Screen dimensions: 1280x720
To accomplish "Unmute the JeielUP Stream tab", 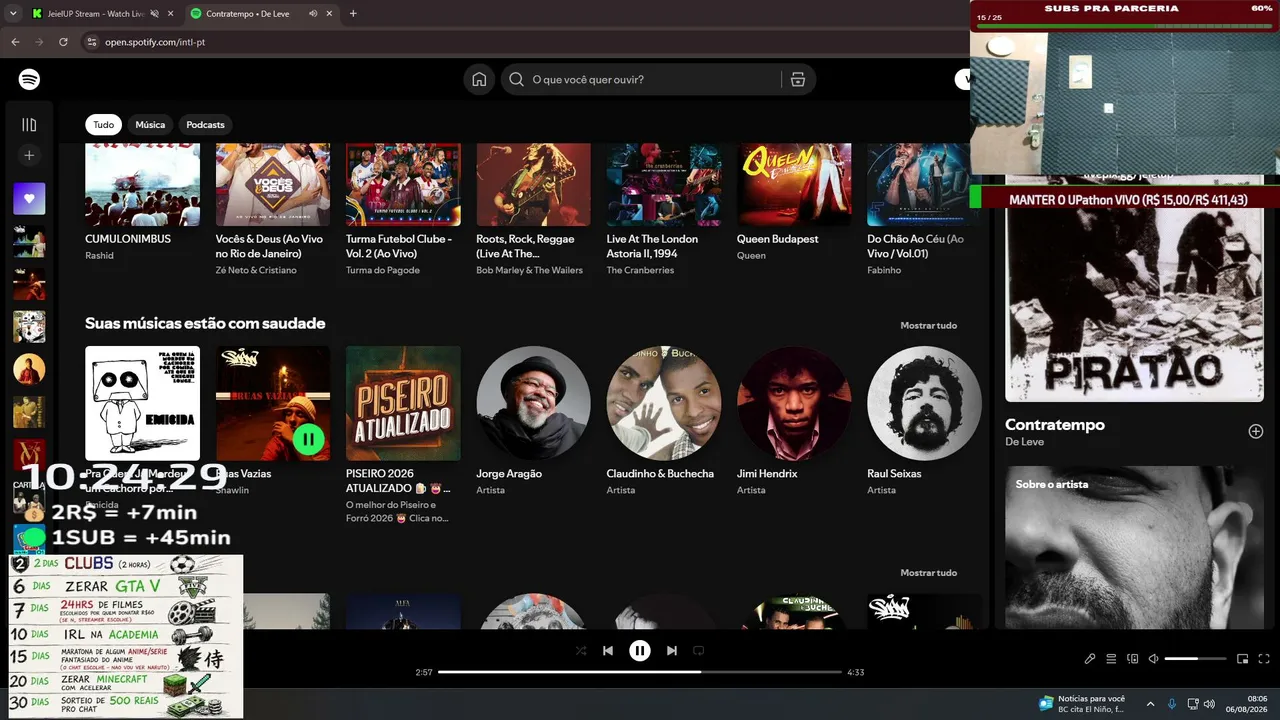I will (x=153, y=14).
